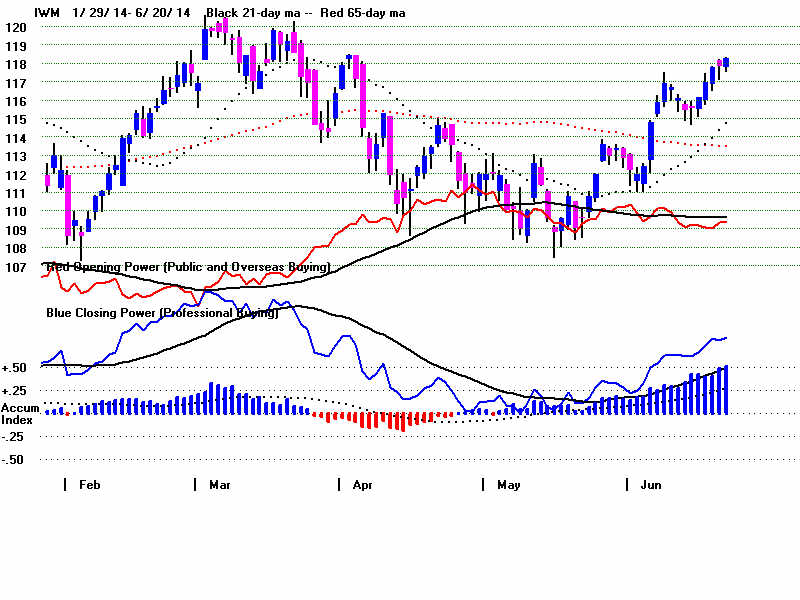Click the 120 price axis label

[x=15, y=28]
